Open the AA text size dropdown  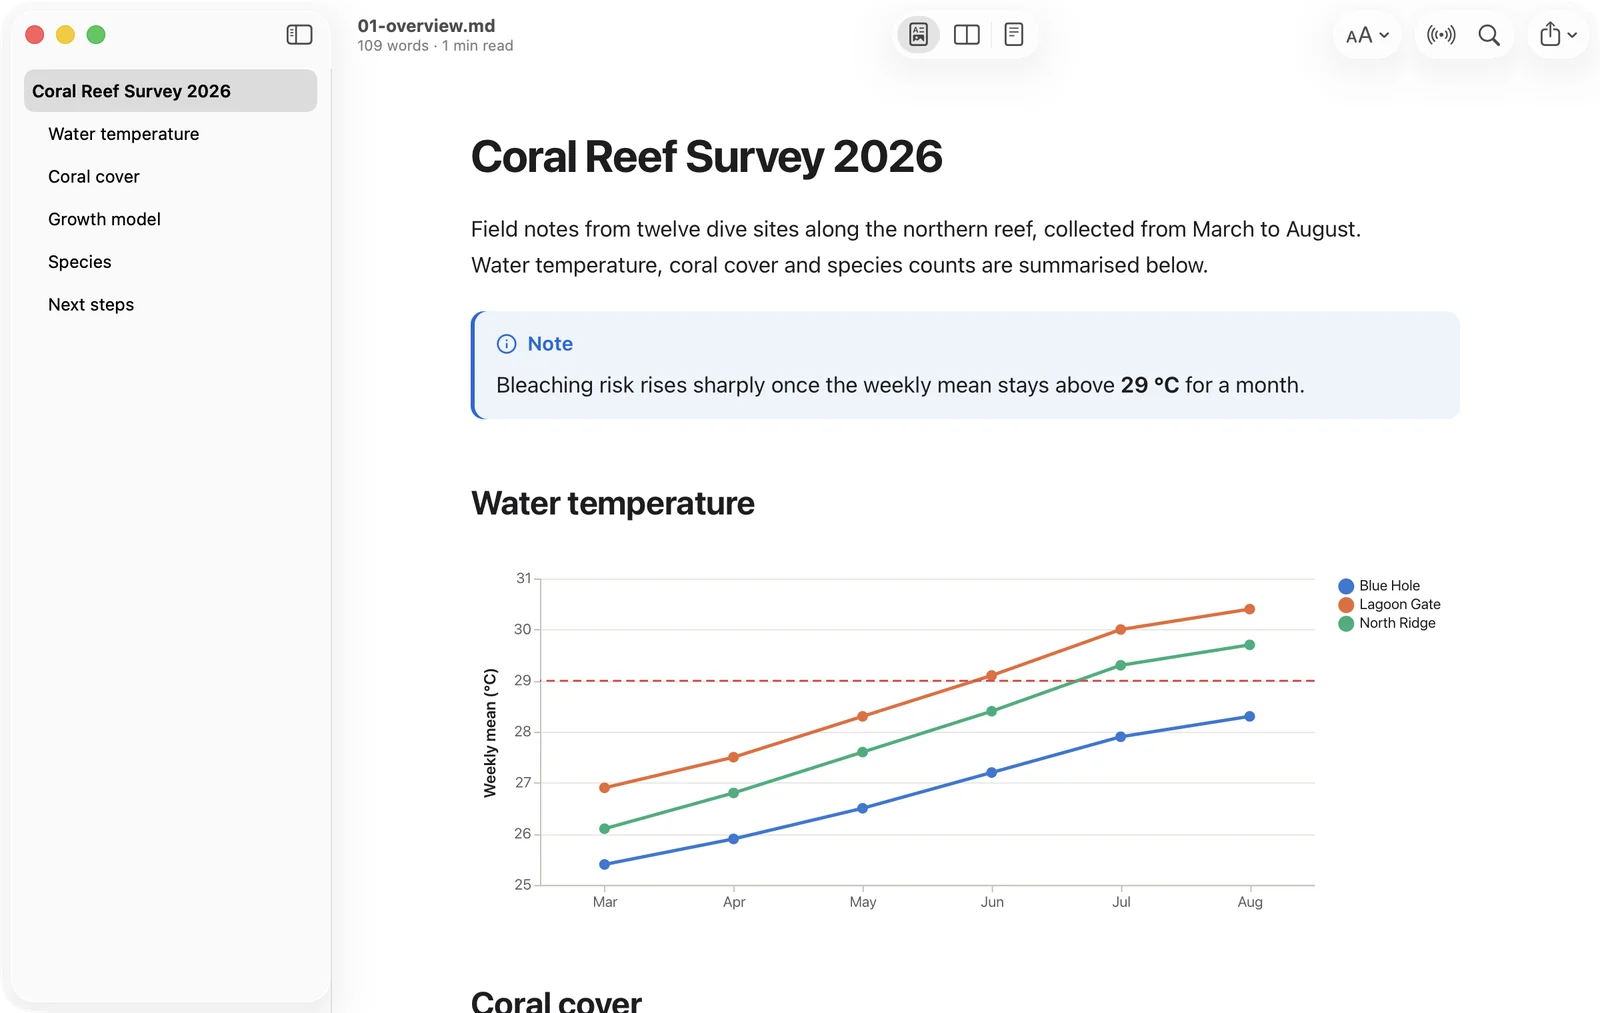tap(1367, 35)
